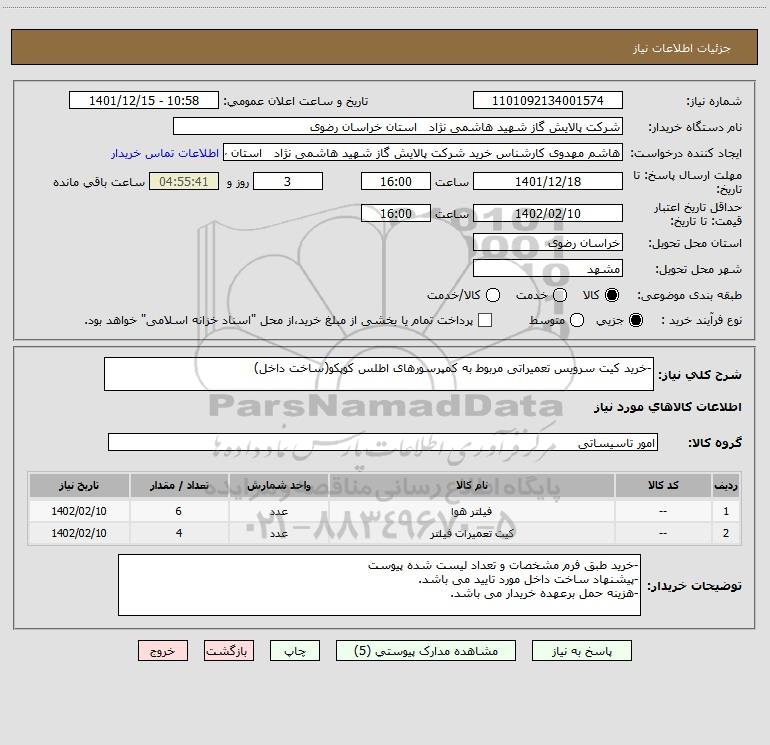Click the خروج exit button
The height and width of the screenshot is (745, 770).
163,651
